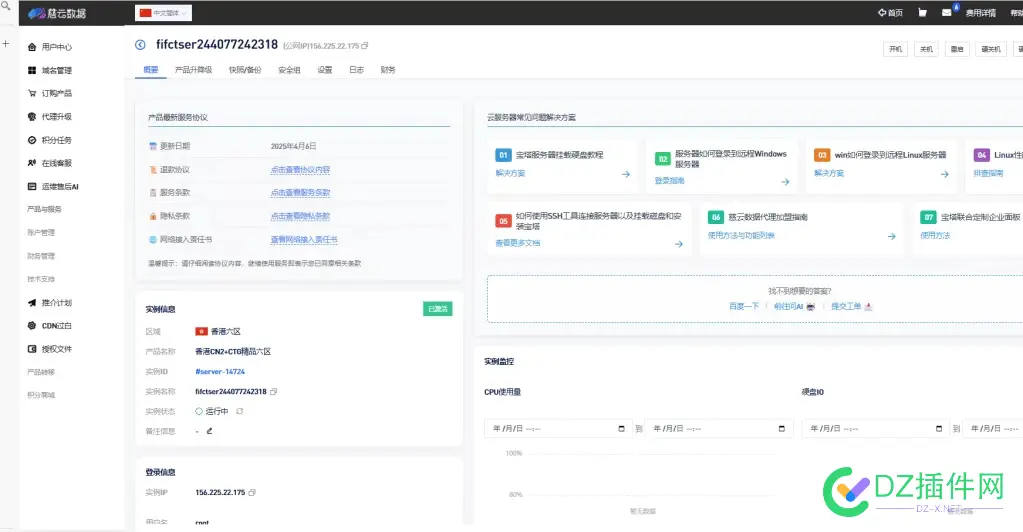The image size is (1023, 532).
Task: Open the shopping cart in top bar
Action: [x=922, y=12]
